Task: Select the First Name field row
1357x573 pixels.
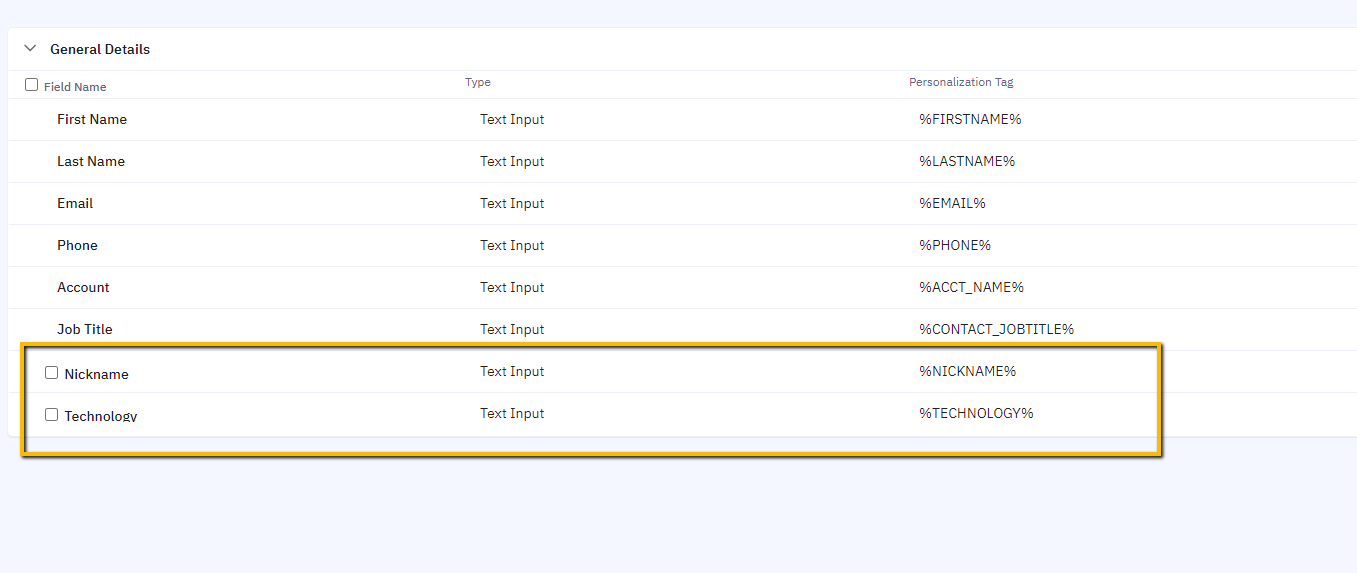Action: (682, 119)
